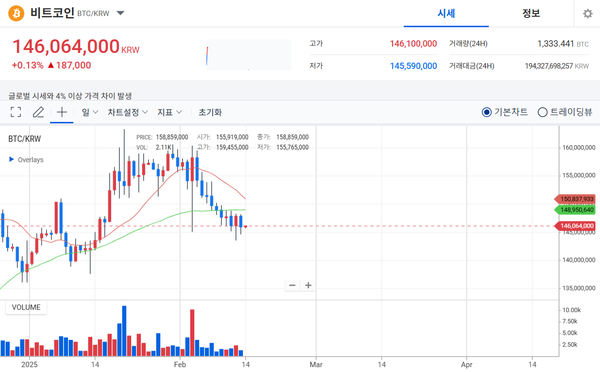Switch to the 시세 tab

[446, 14]
